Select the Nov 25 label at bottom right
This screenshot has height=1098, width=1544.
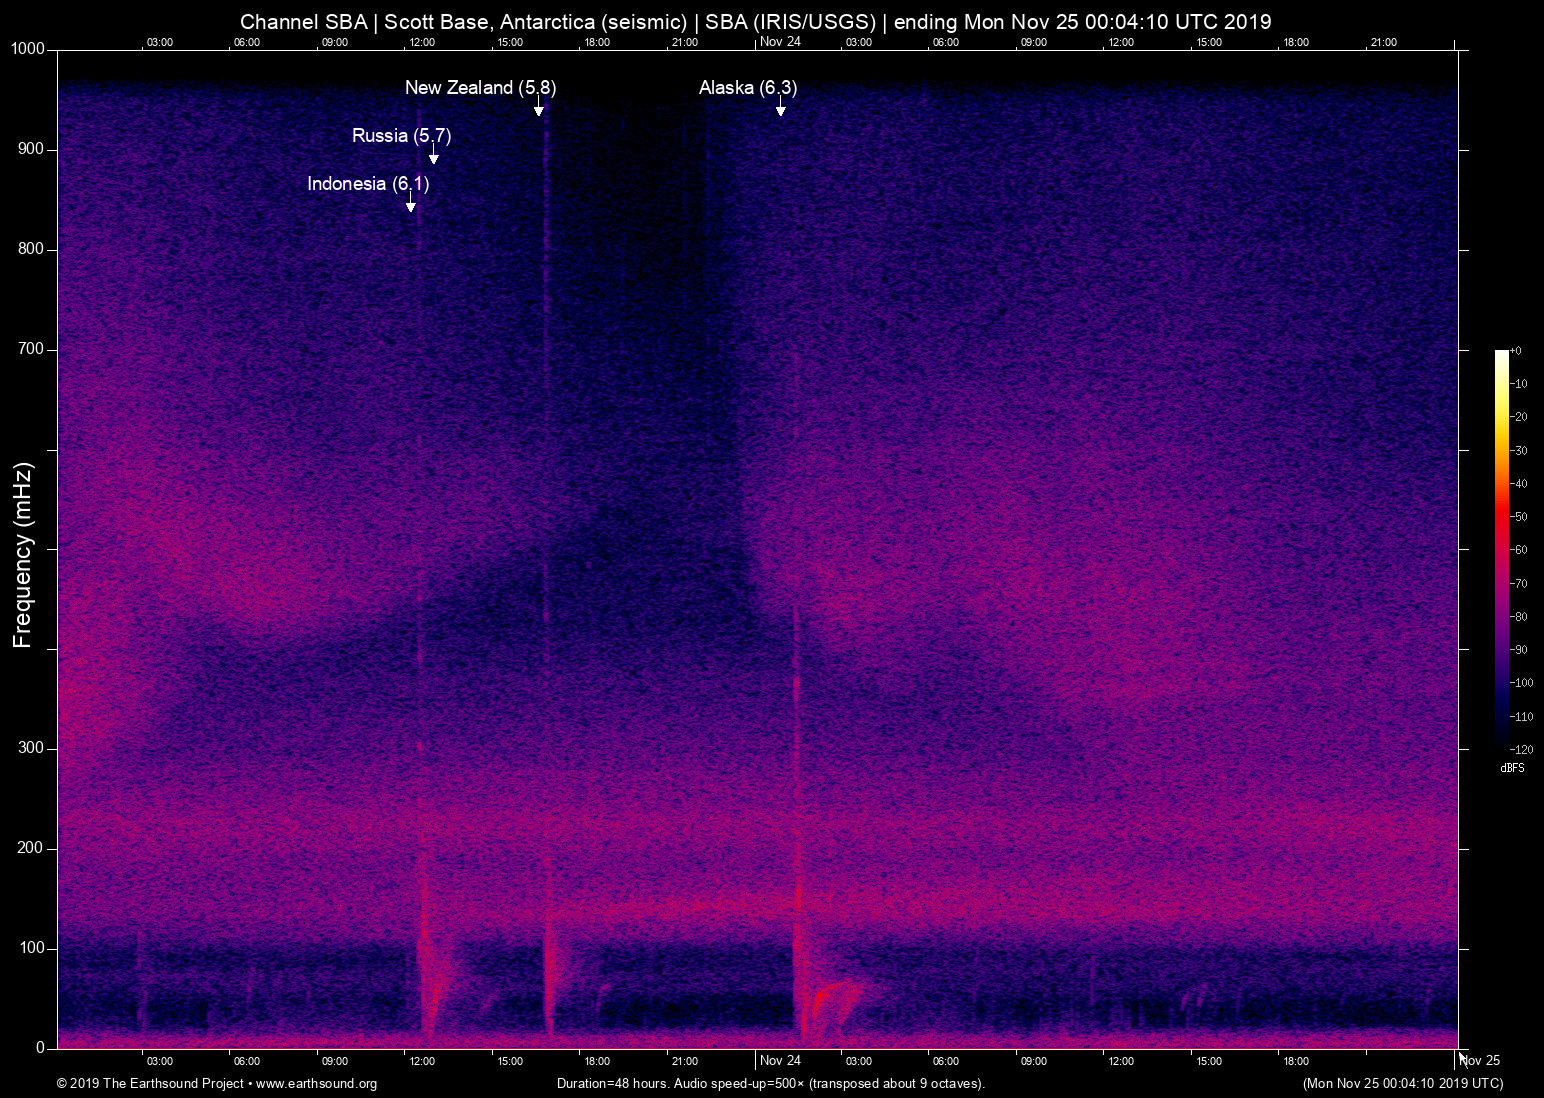click(x=1480, y=1060)
